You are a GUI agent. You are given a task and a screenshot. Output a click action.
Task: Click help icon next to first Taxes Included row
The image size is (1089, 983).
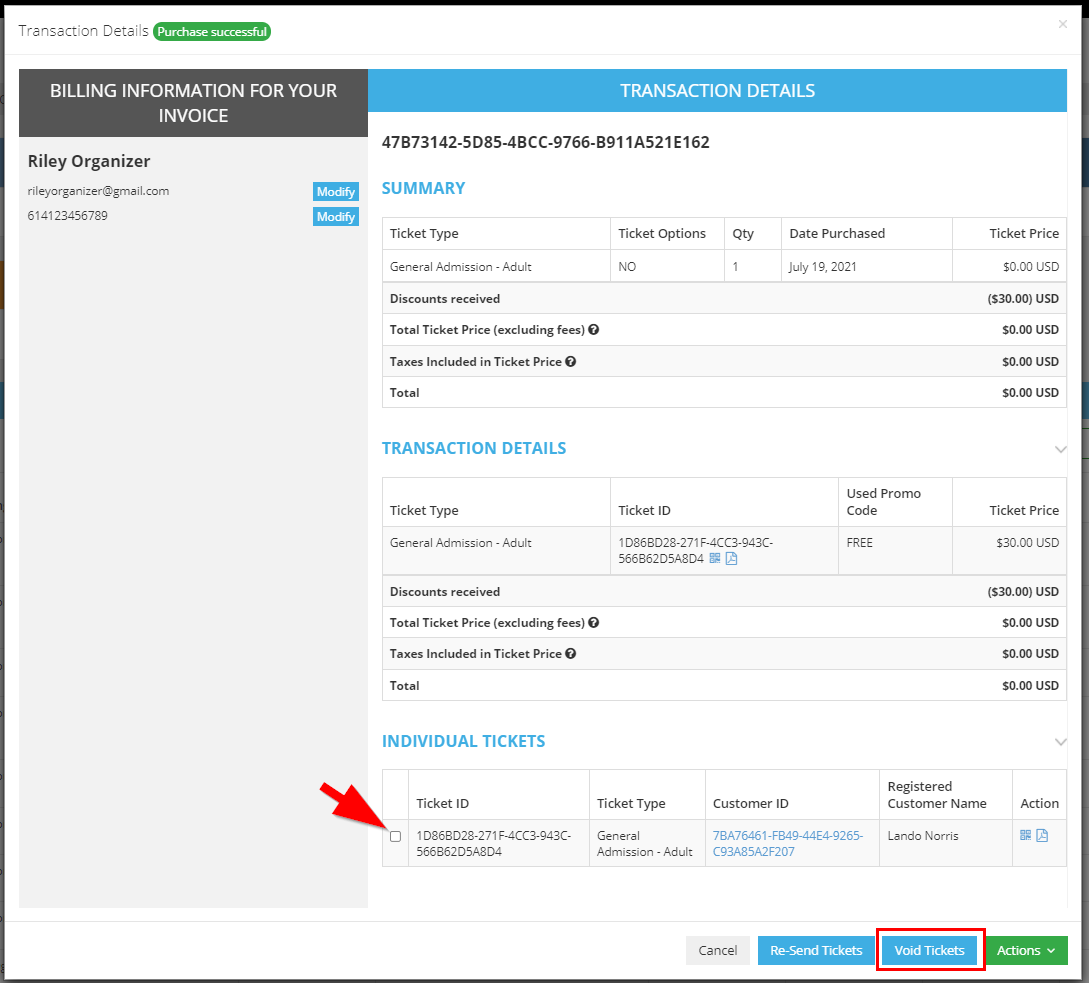click(x=570, y=361)
